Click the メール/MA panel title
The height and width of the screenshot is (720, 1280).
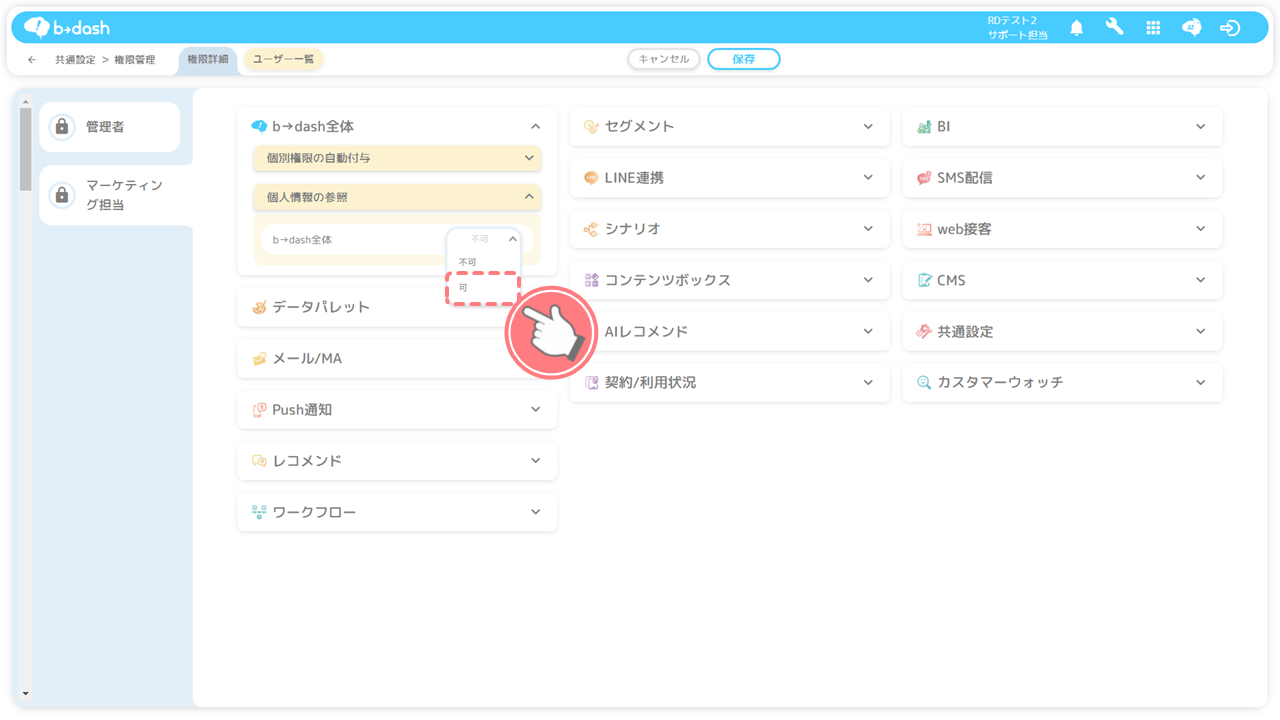(x=307, y=358)
